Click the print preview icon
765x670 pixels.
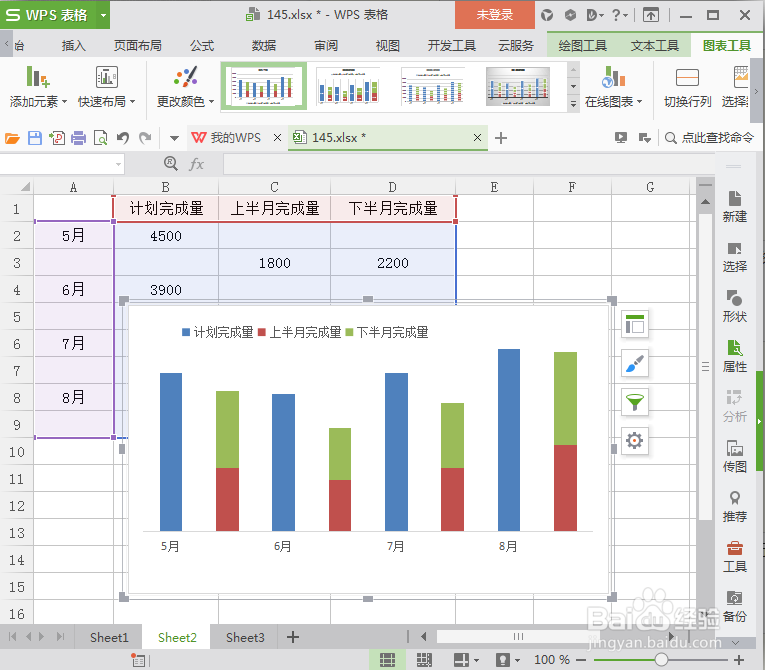point(101,138)
